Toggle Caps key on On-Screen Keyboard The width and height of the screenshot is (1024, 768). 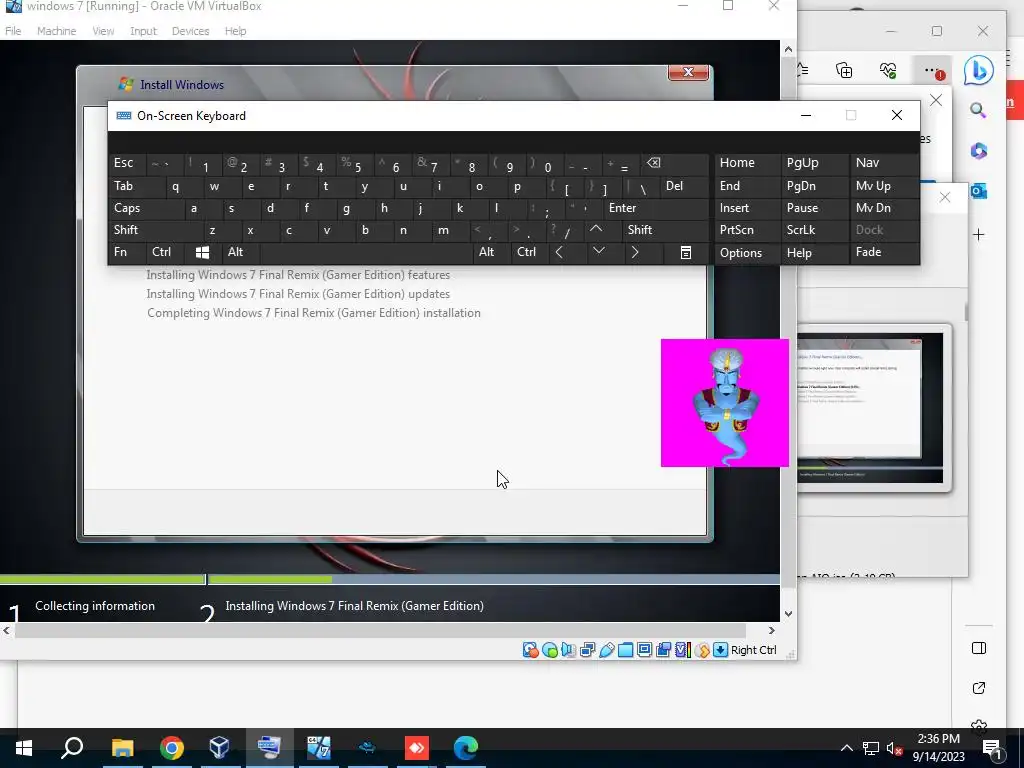145,208
